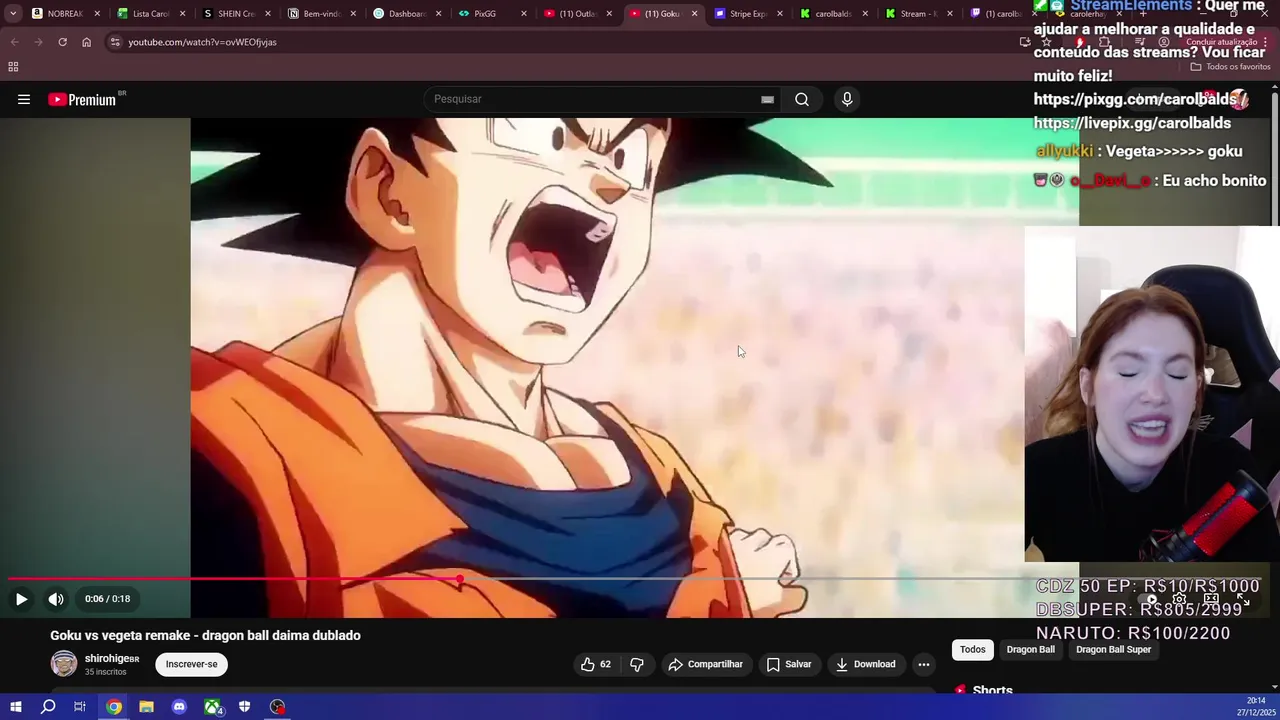Go back with the browser back arrow

tap(14, 42)
